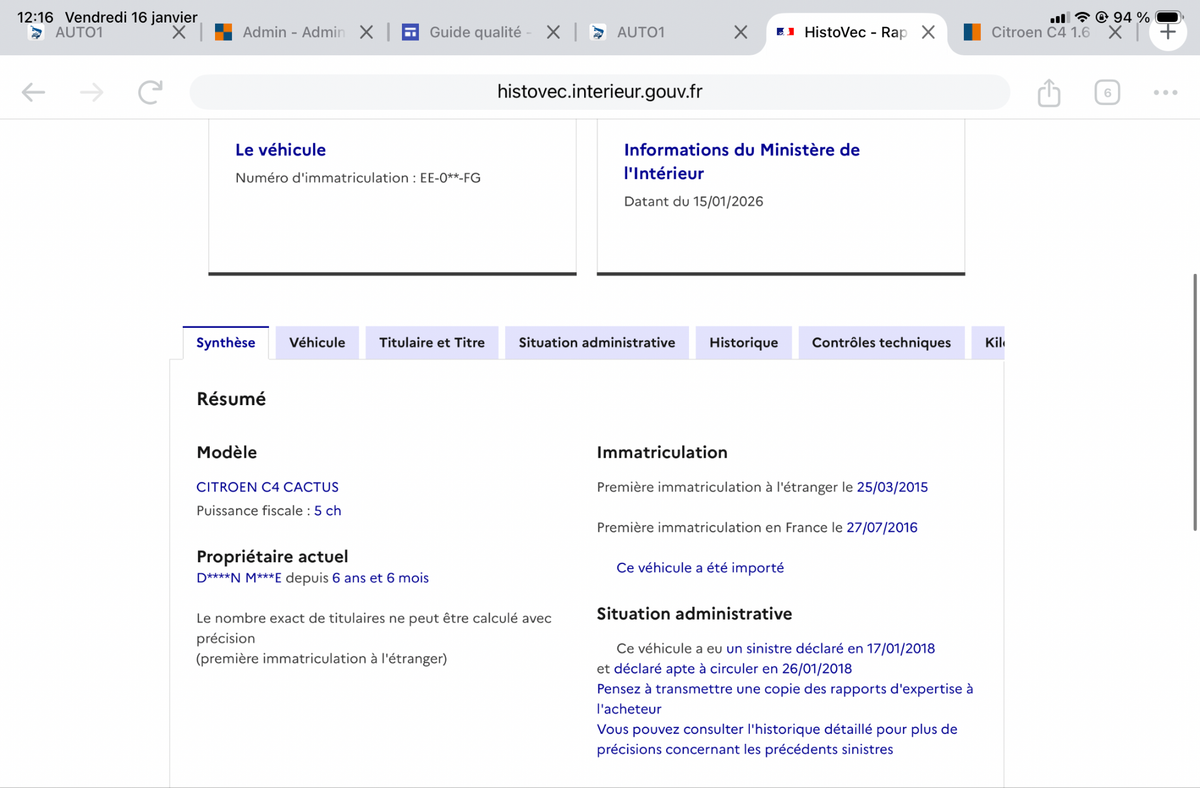Click the historique détaillé information link
The height and width of the screenshot is (788, 1200).
point(776,729)
